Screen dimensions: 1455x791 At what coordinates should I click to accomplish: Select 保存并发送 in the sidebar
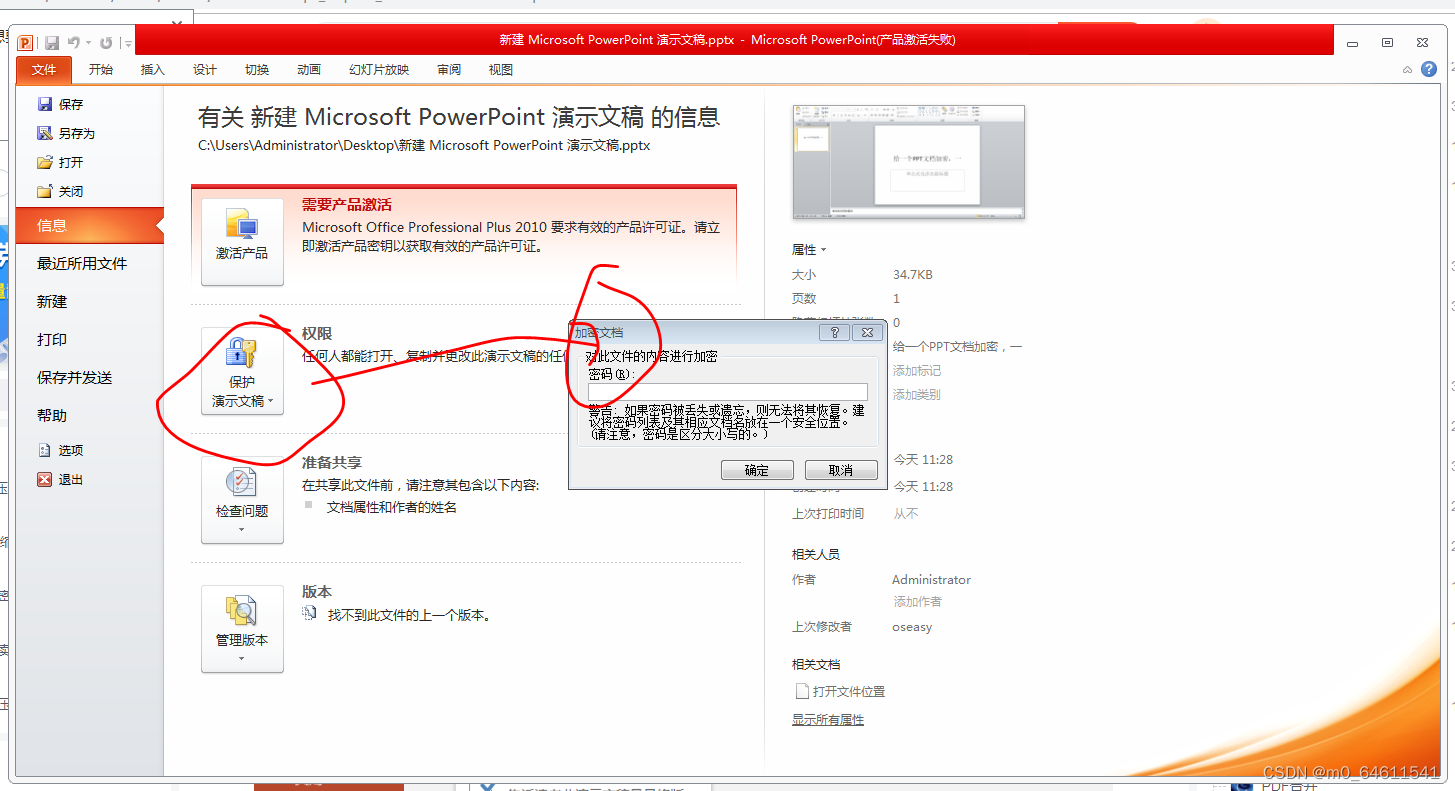pos(75,377)
